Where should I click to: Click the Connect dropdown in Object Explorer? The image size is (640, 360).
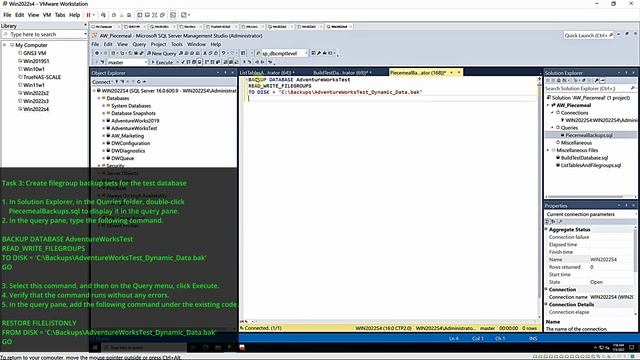coord(102,82)
